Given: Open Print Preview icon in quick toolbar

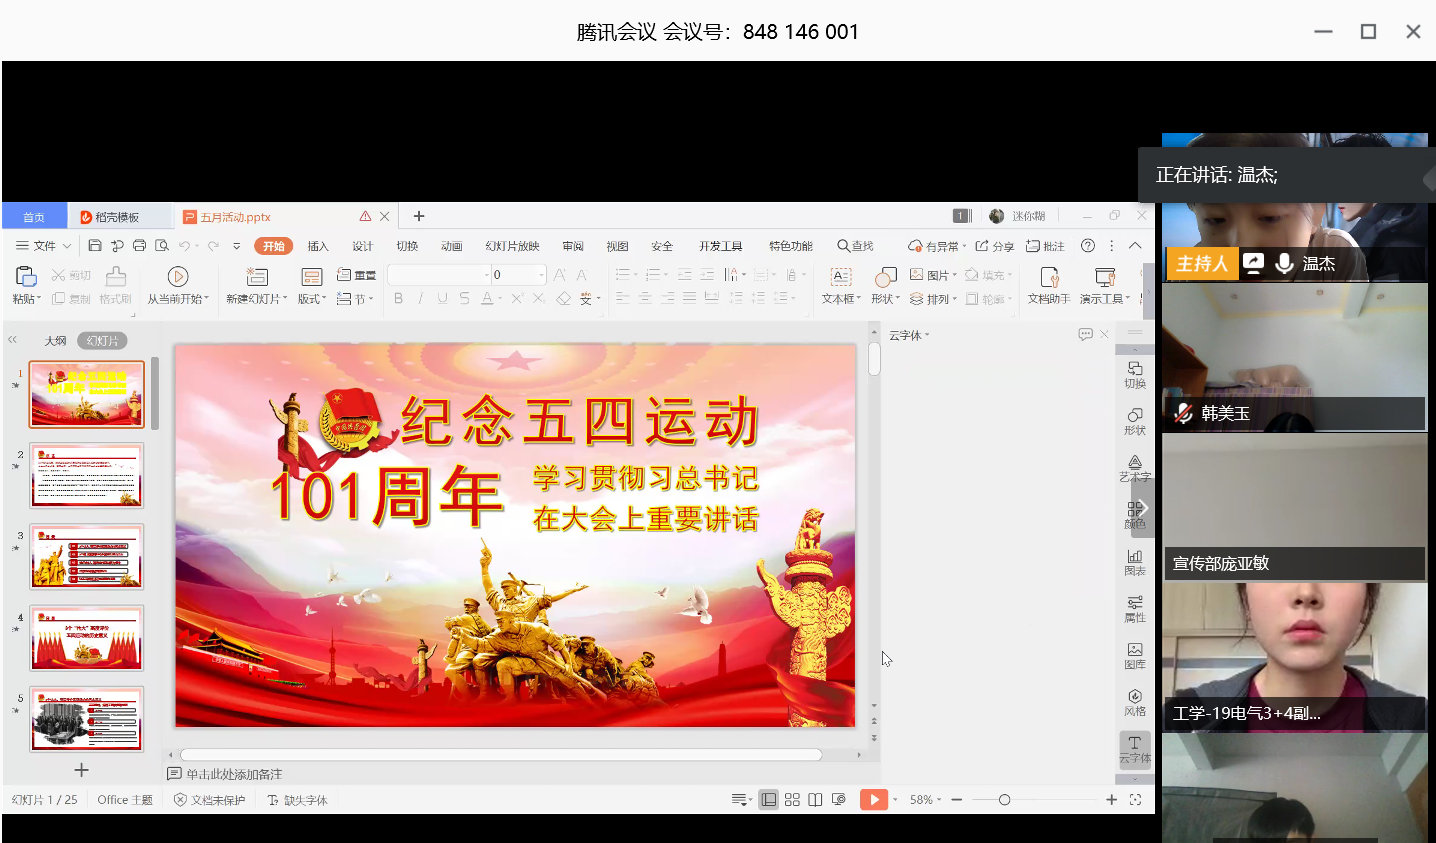Looking at the screenshot, I should 161,246.
